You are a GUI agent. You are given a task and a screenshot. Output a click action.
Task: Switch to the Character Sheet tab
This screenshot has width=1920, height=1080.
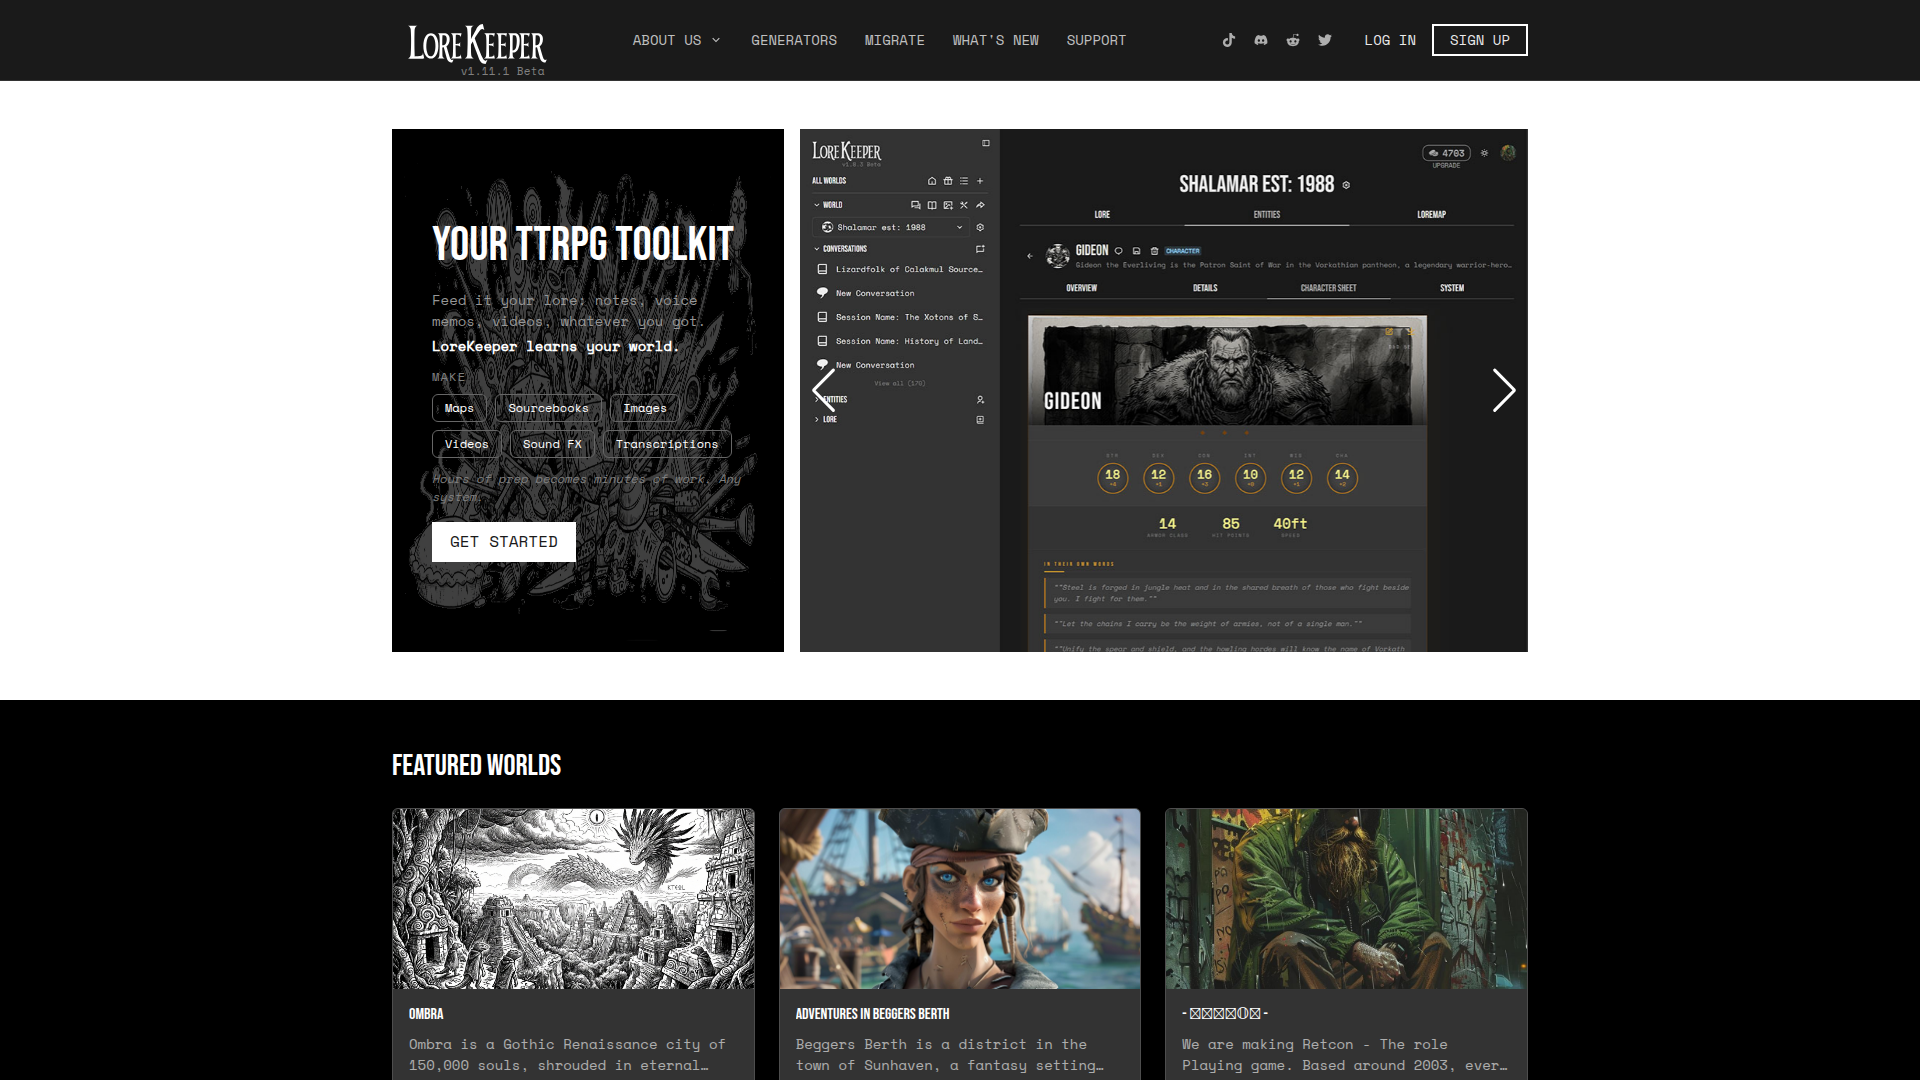click(x=1328, y=288)
